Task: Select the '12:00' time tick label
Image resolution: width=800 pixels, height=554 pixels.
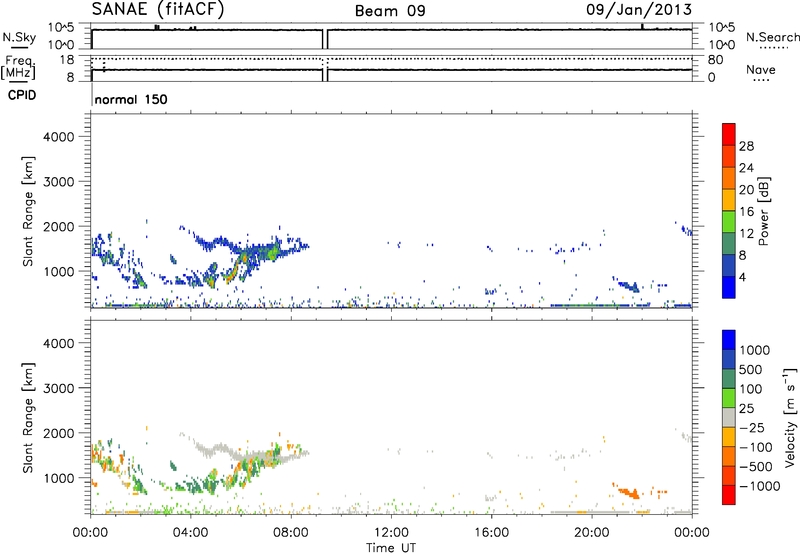Action: 391,533
